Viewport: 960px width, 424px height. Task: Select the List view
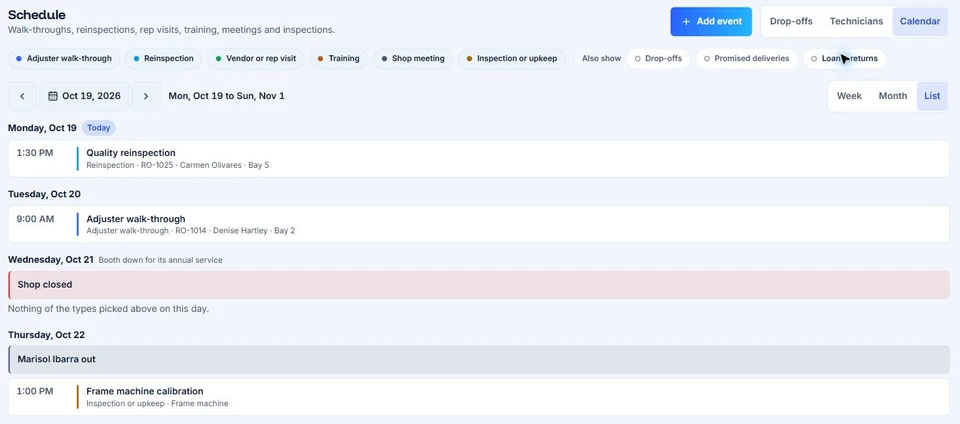pos(932,96)
